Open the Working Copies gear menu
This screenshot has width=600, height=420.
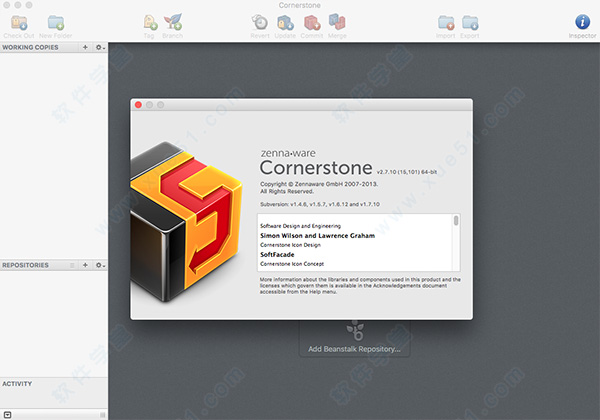click(x=100, y=47)
